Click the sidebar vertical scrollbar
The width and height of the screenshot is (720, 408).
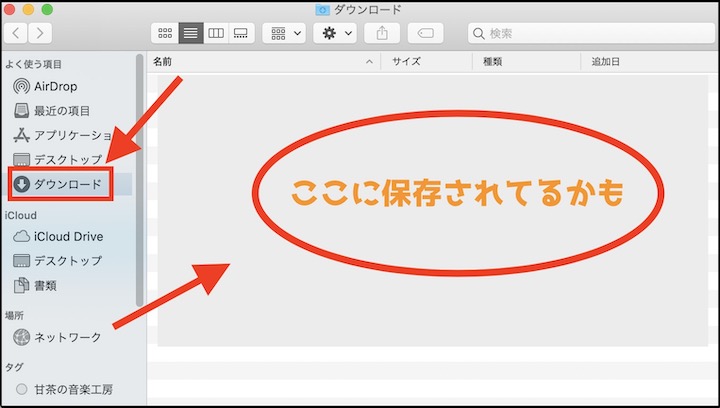pyautogui.click(x=140, y=180)
